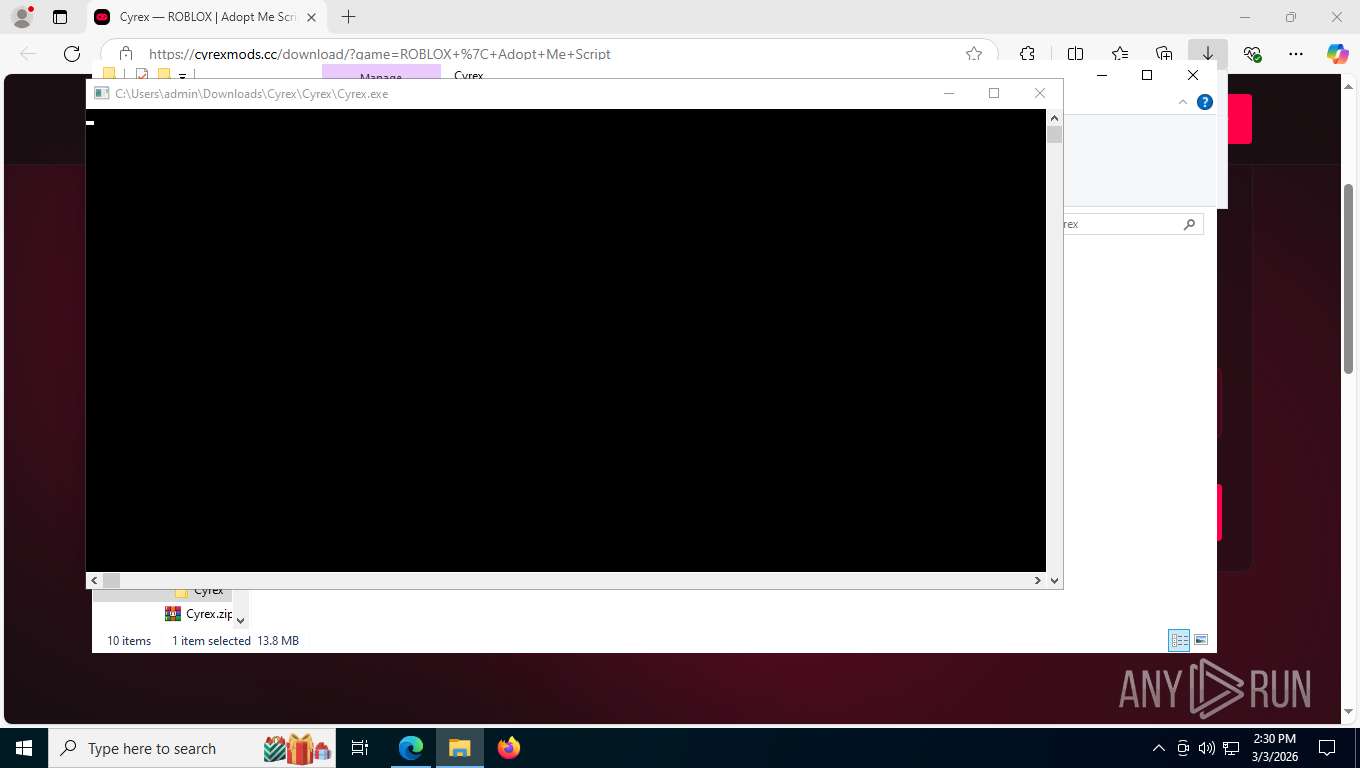This screenshot has width=1360, height=768.
Task: Open Edge Collections panel
Action: (x=1164, y=54)
